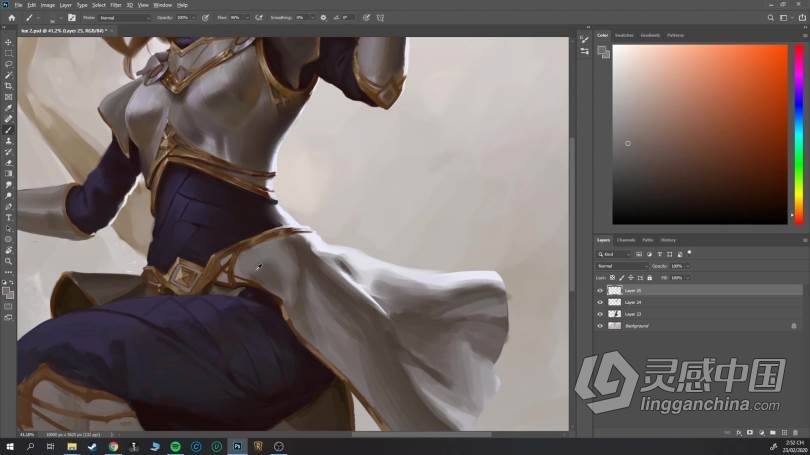Image resolution: width=810 pixels, height=455 pixels.
Task: Toggle airbrush build-up button
Action: click(x=259, y=18)
